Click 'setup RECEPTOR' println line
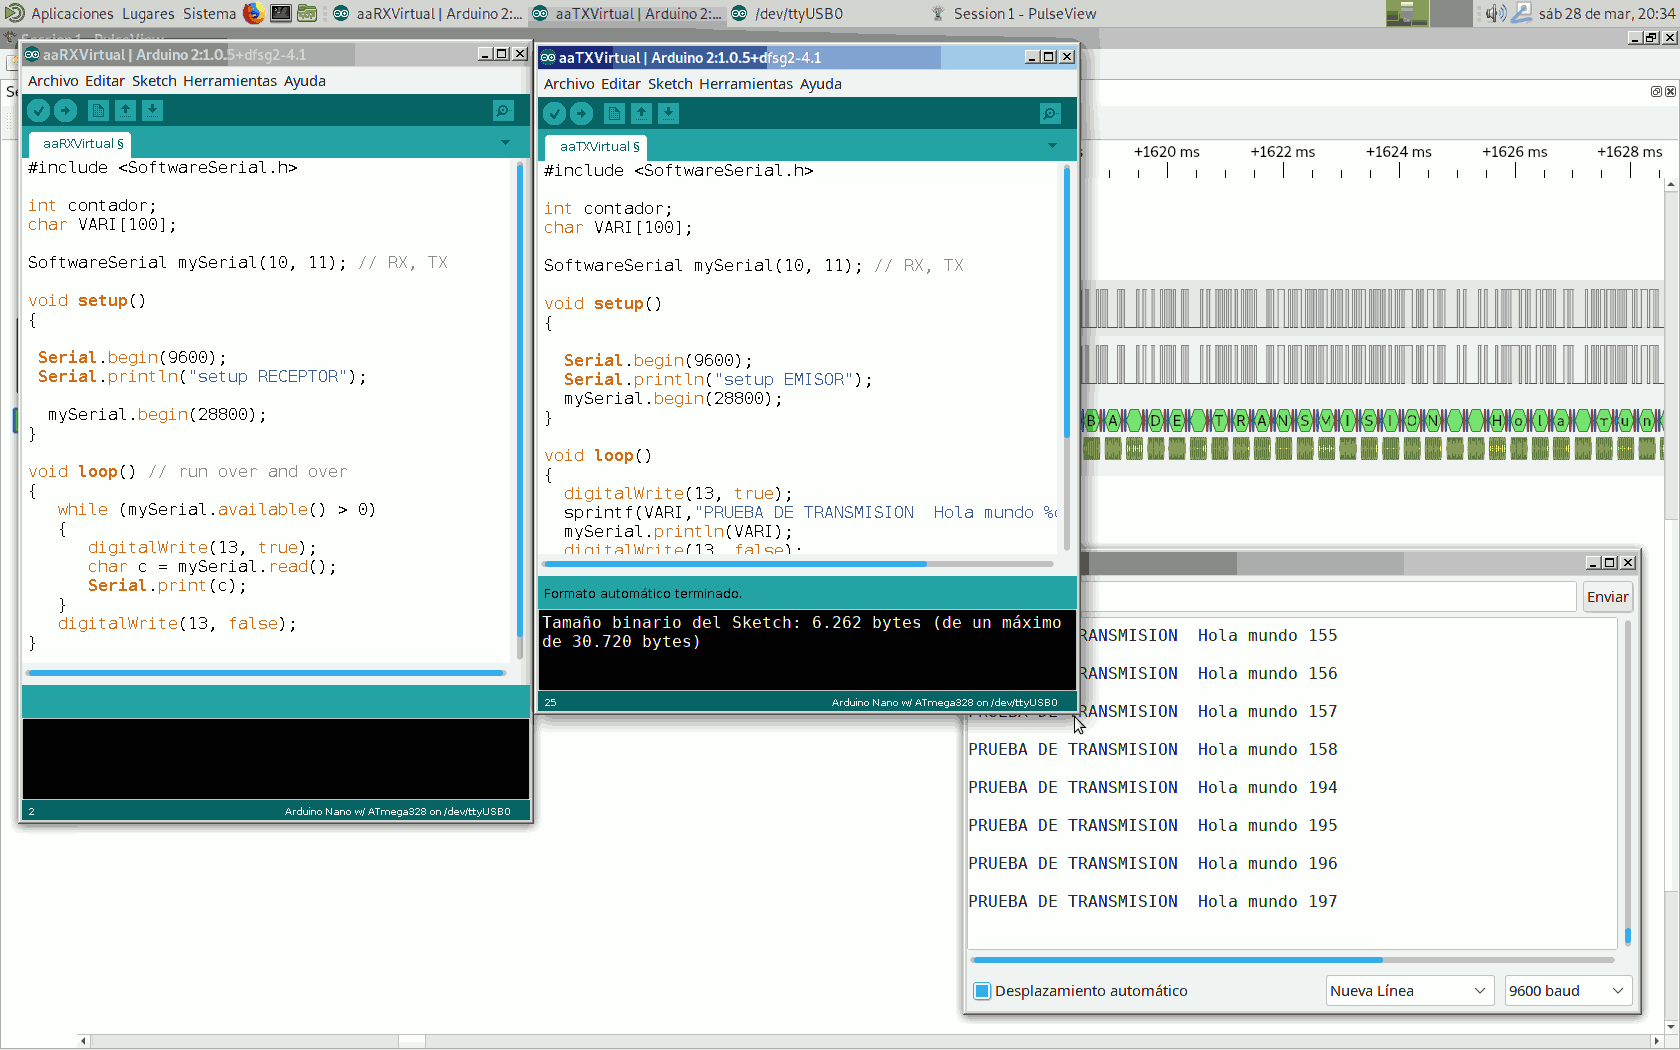This screenshot has width=1680, height=1050. coord(202,377)
